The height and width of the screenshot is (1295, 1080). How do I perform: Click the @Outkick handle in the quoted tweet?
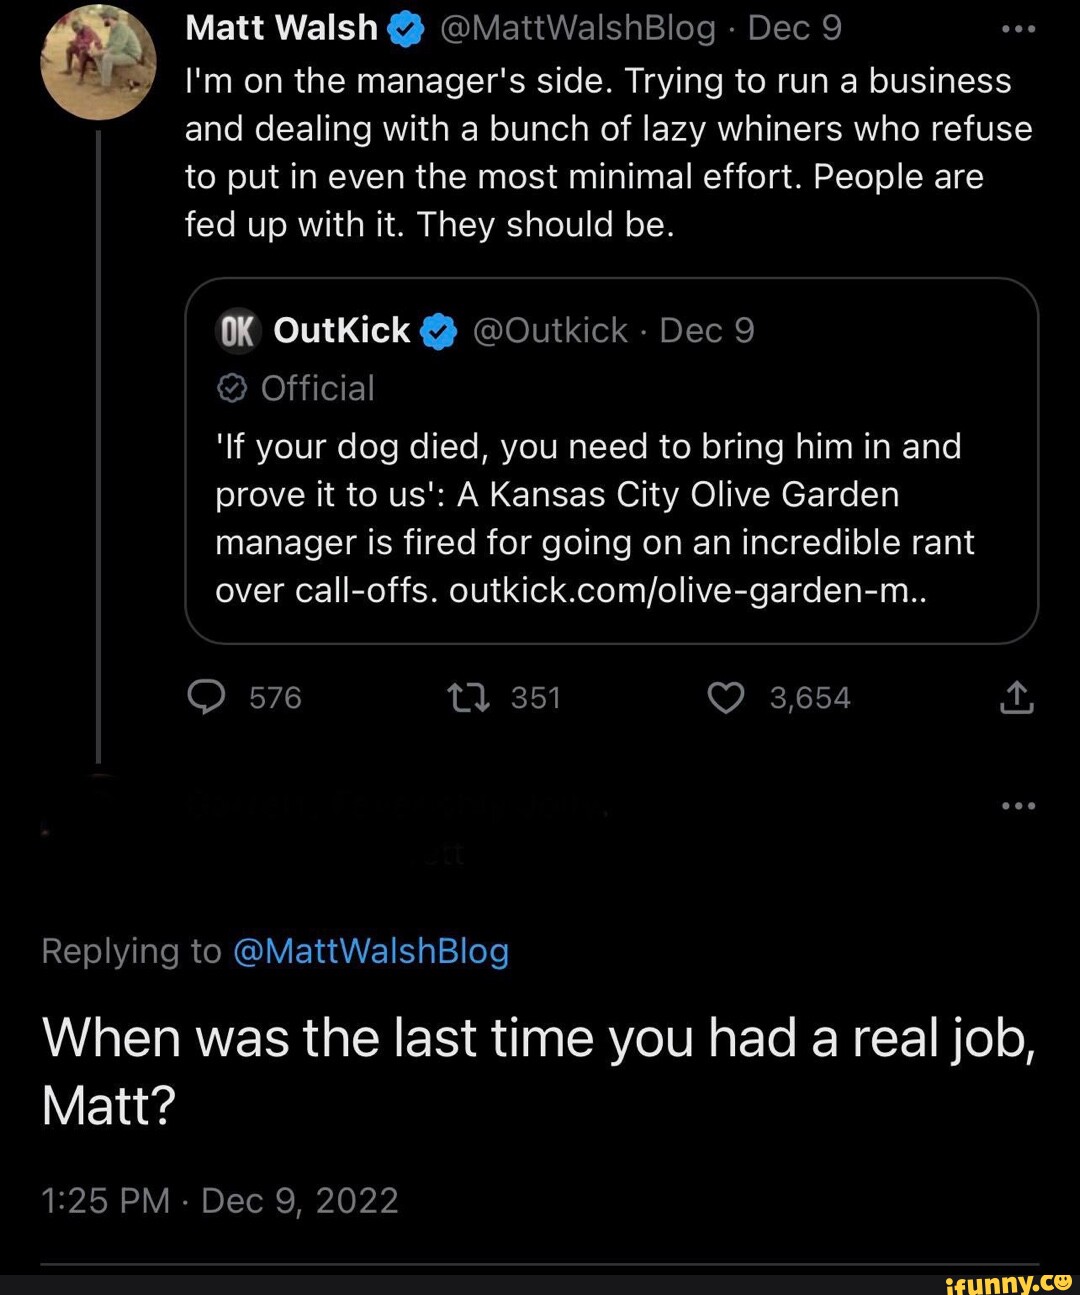tap(549, 330)
